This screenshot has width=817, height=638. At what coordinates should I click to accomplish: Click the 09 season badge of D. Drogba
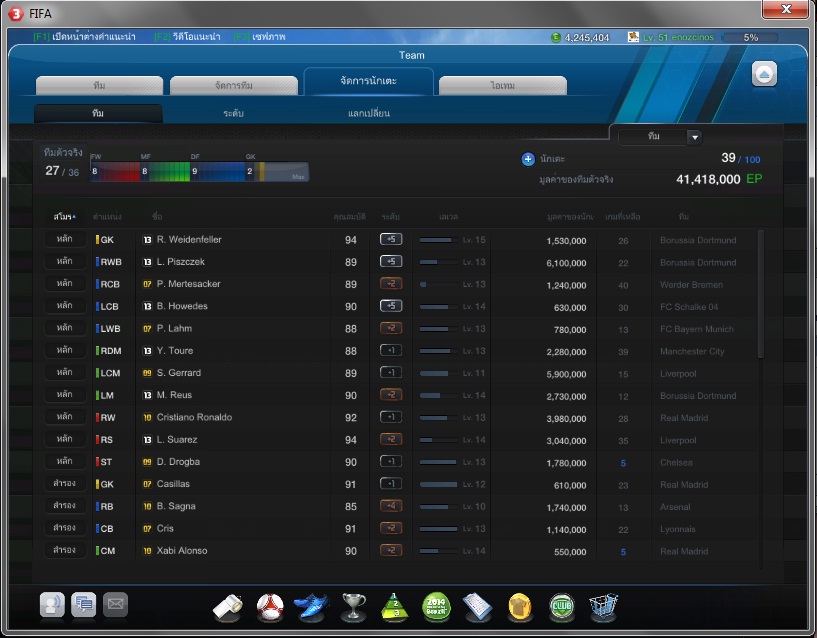point(147,462)
